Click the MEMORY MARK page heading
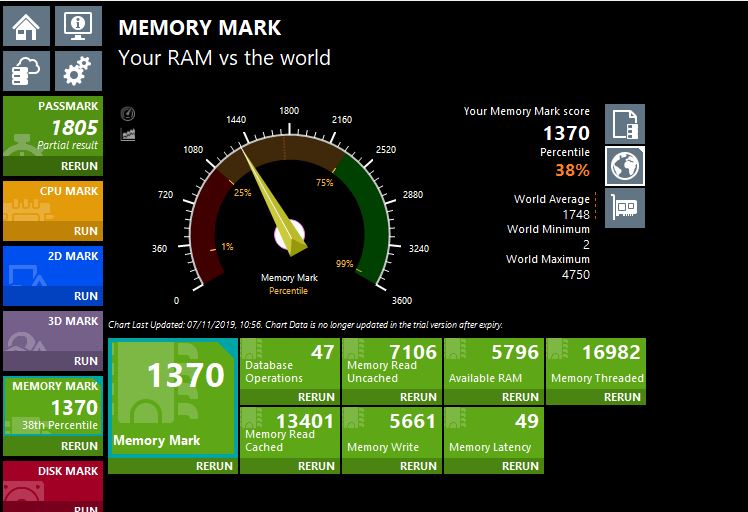 click(x=199, y=28)
